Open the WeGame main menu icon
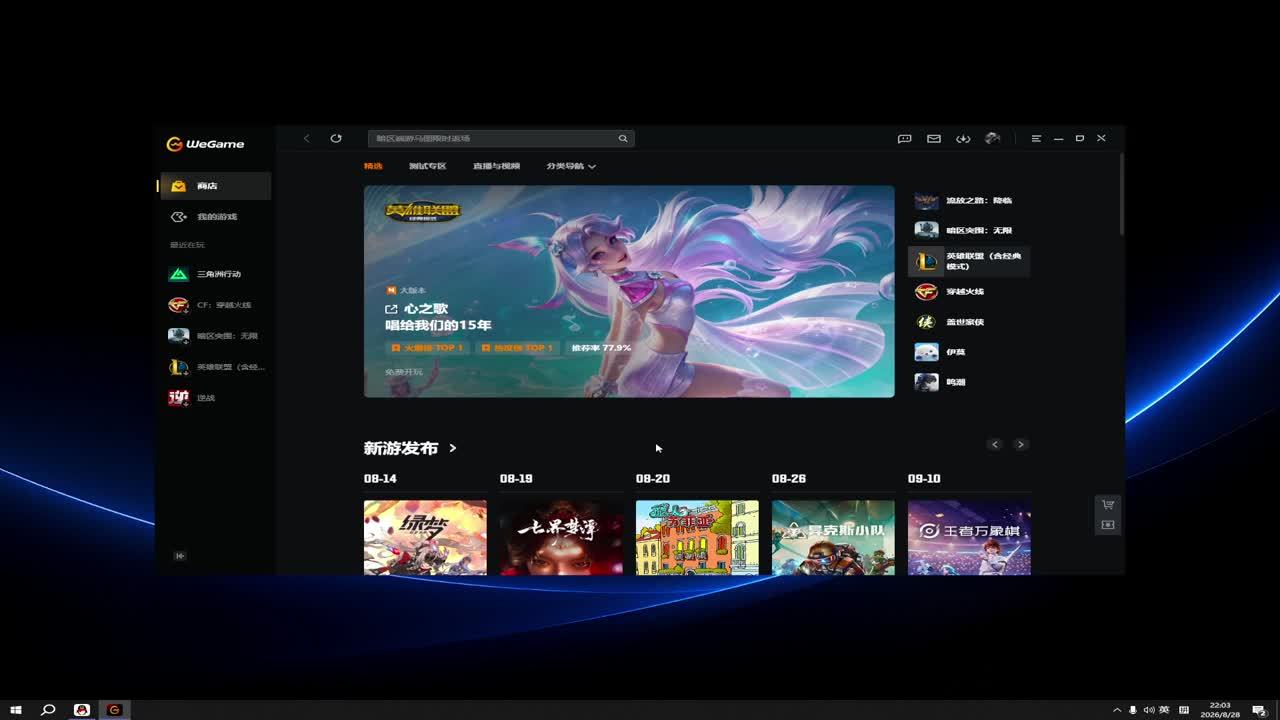The height and width of the screenshot is (720, 1280). click(x=1036, y=138)
